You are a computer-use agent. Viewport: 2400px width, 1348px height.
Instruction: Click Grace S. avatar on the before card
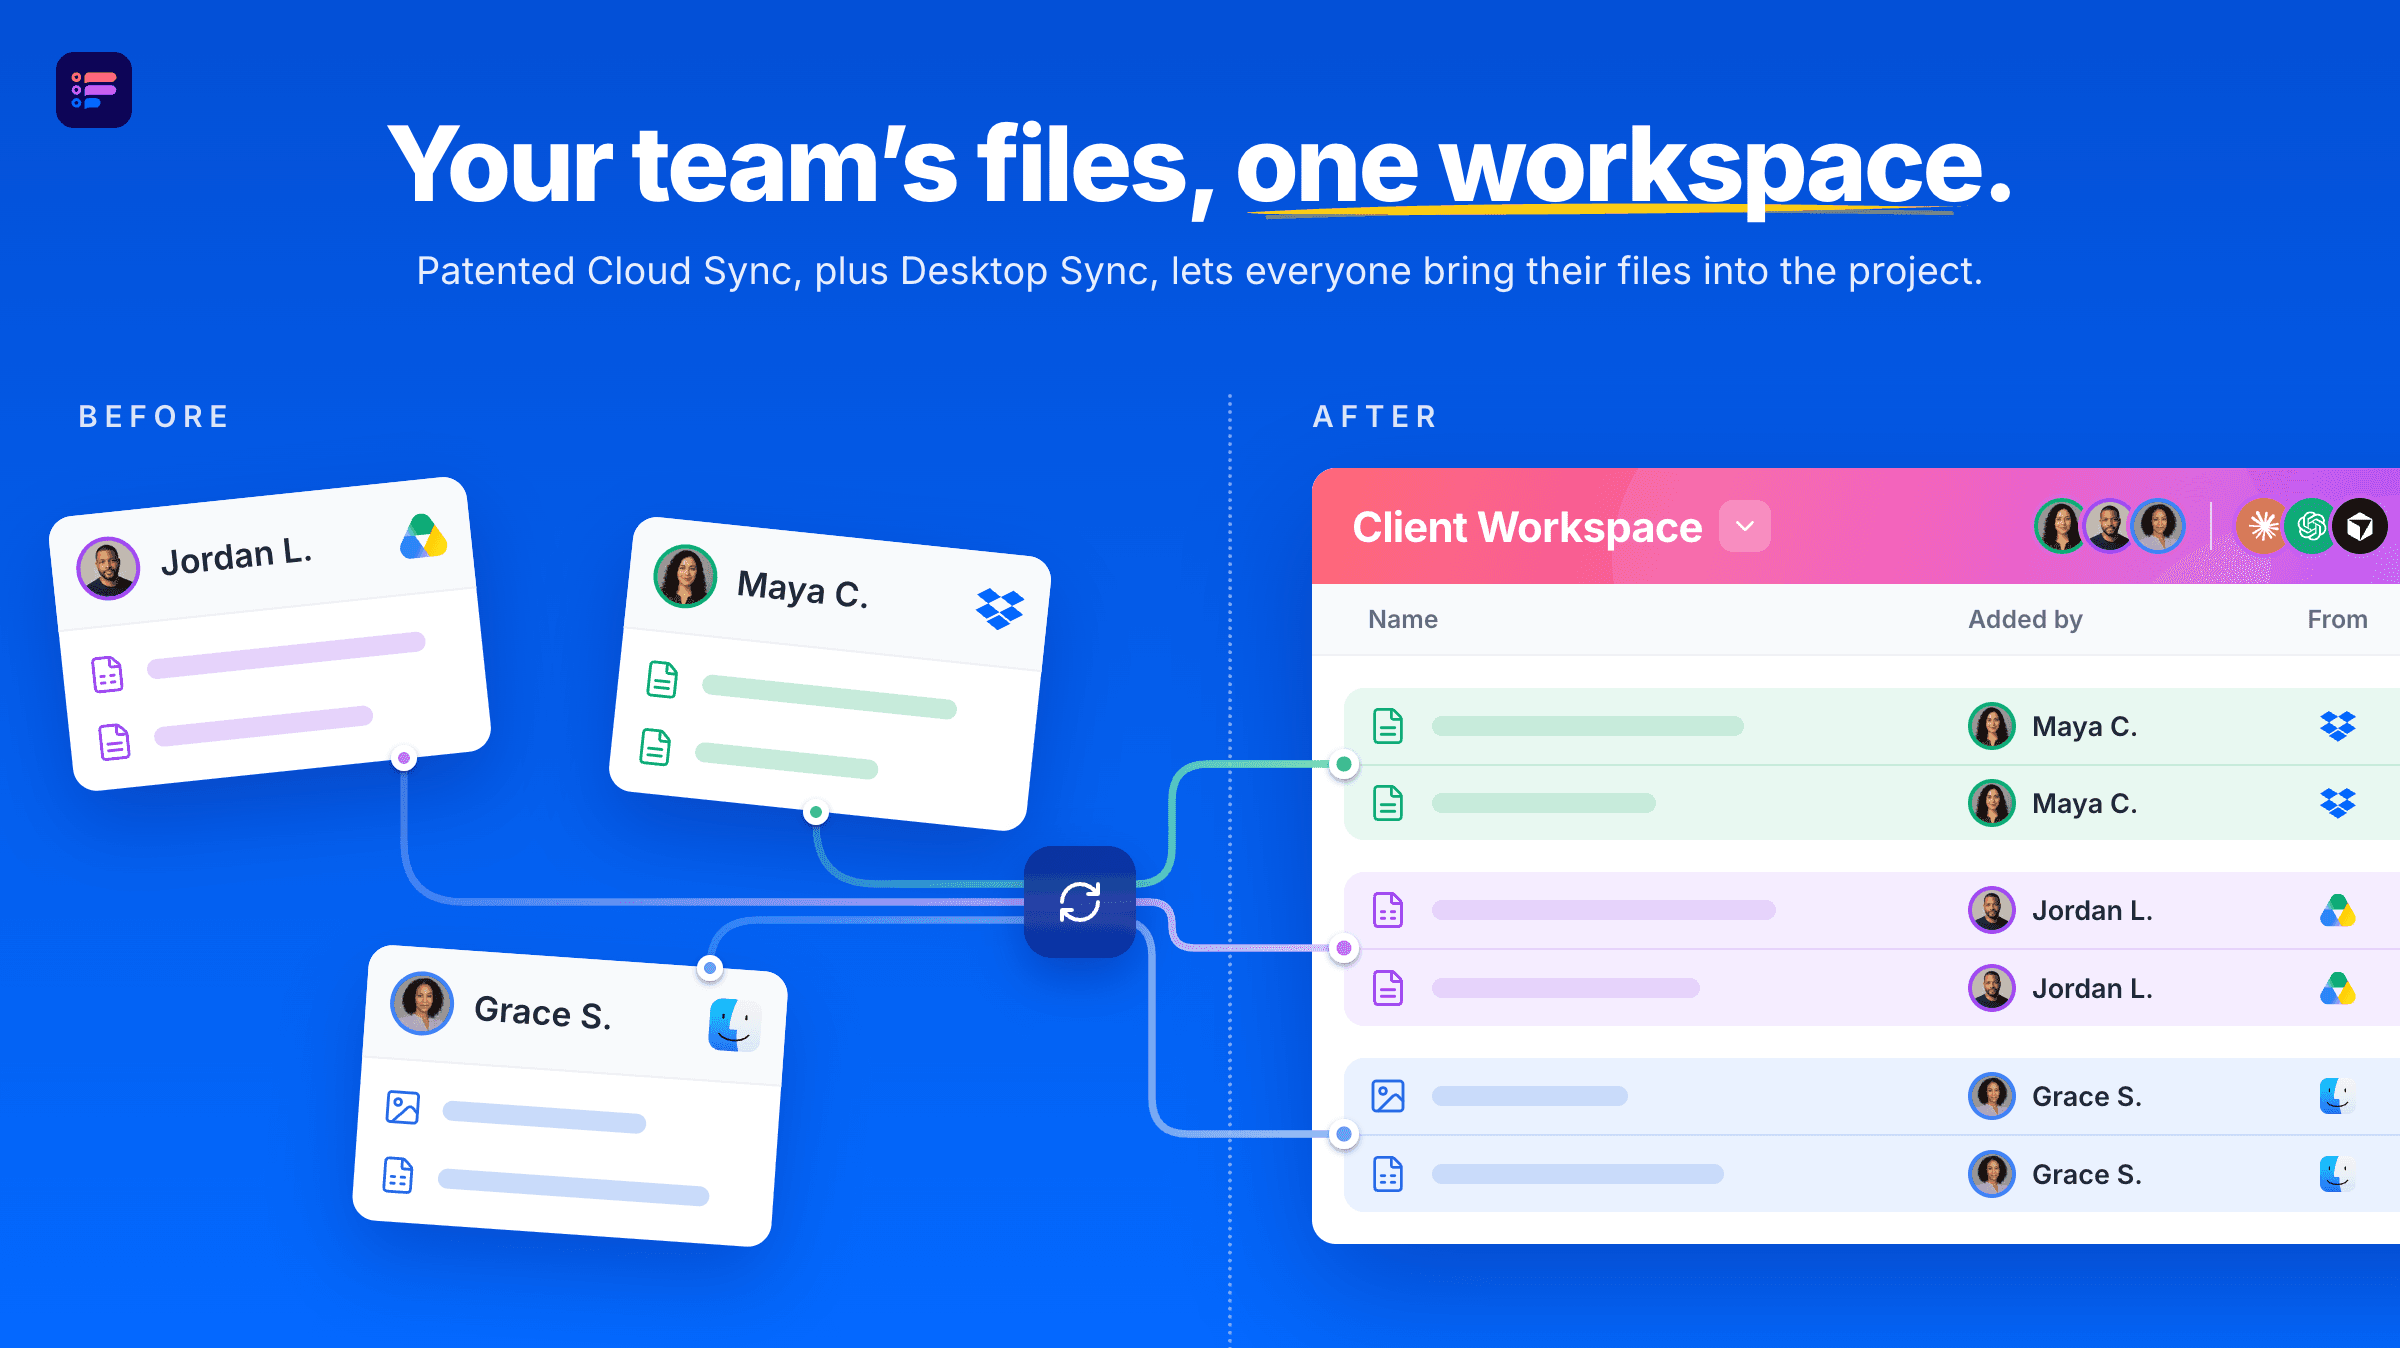click(422, 1003)
